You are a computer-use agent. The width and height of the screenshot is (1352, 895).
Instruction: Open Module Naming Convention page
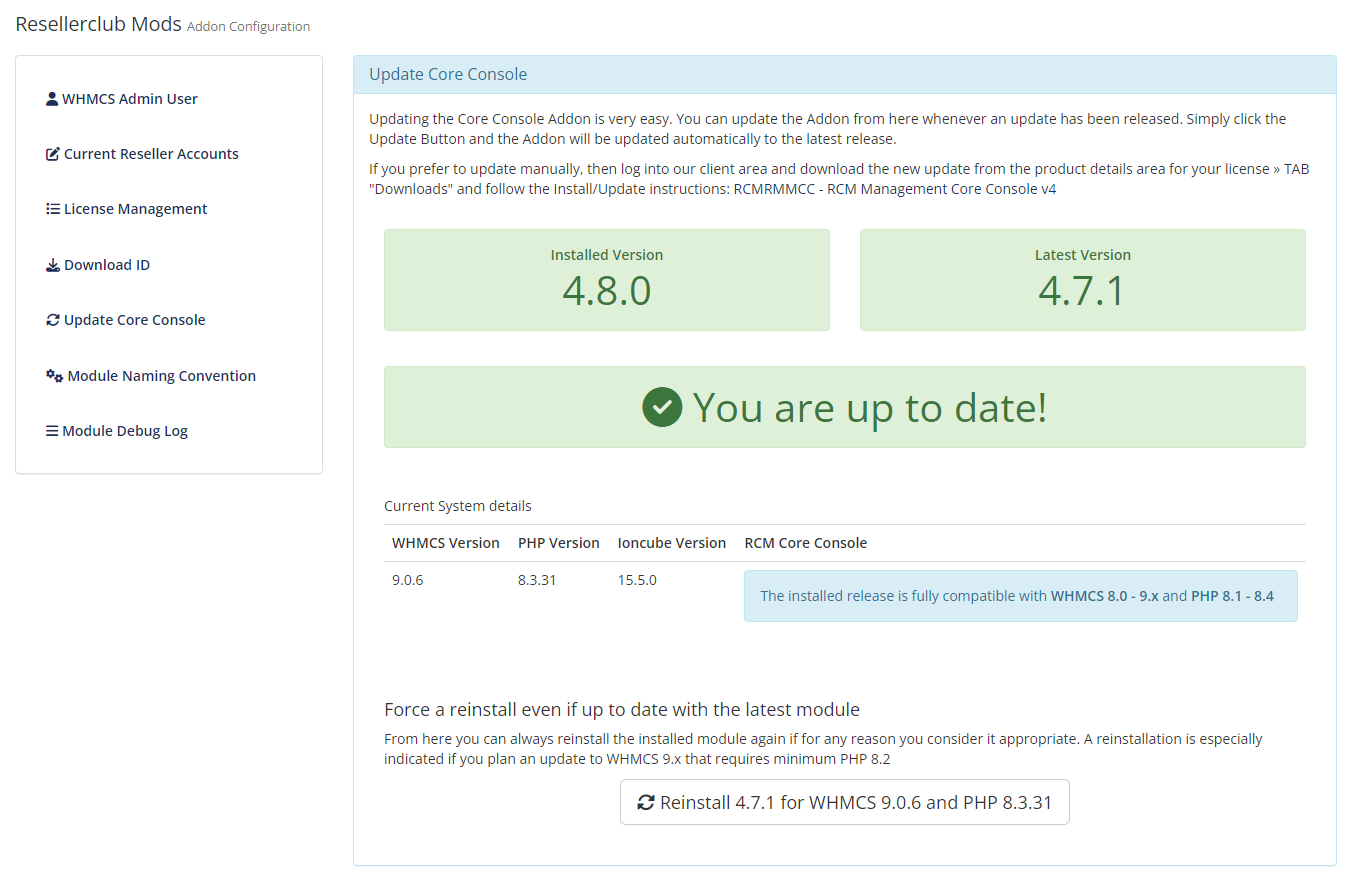pyautogui.click(x=151, y=376)
